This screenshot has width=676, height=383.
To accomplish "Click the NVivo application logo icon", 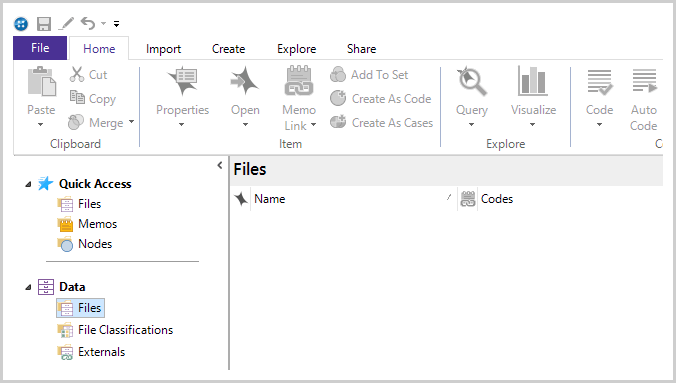I will pos(21,24).
